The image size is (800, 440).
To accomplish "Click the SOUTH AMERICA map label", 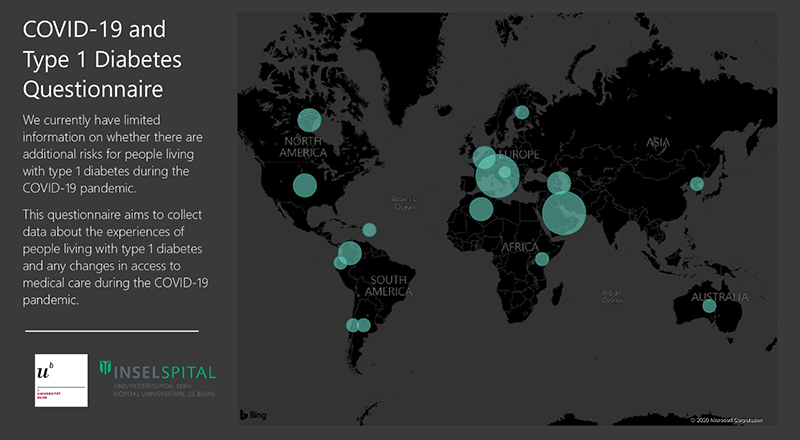I will [388, 286].
